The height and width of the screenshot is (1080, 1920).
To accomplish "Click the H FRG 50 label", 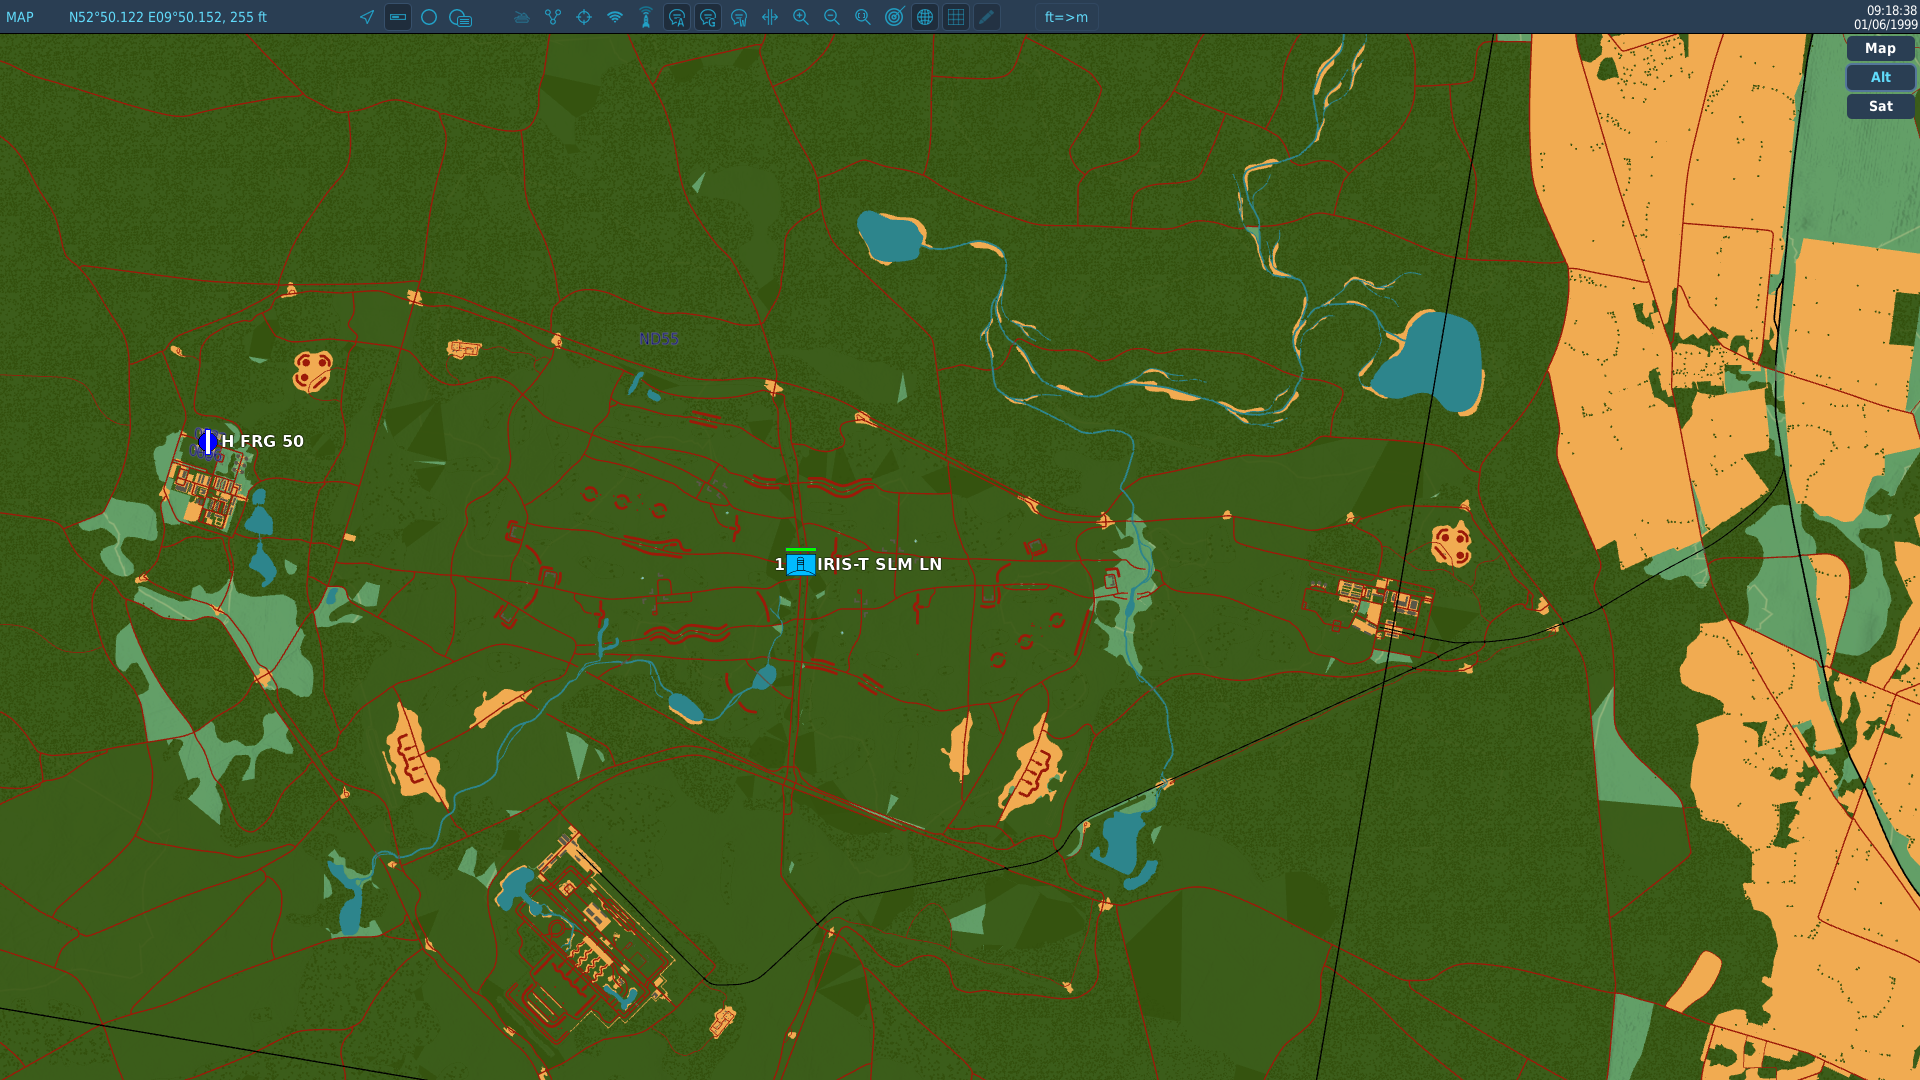I will click(263, 441).
